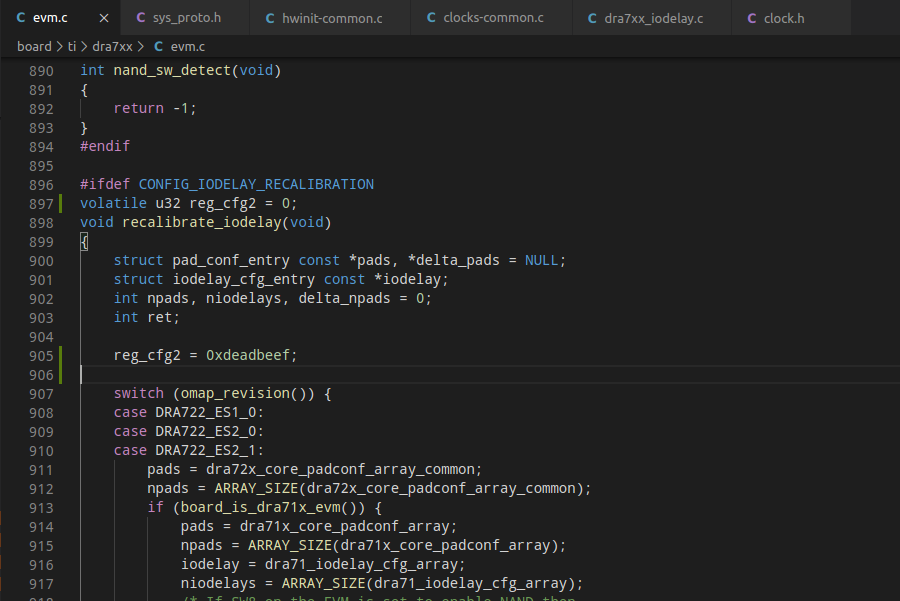Click the C icon on the sys_proto.h tab

click(141, 18)
